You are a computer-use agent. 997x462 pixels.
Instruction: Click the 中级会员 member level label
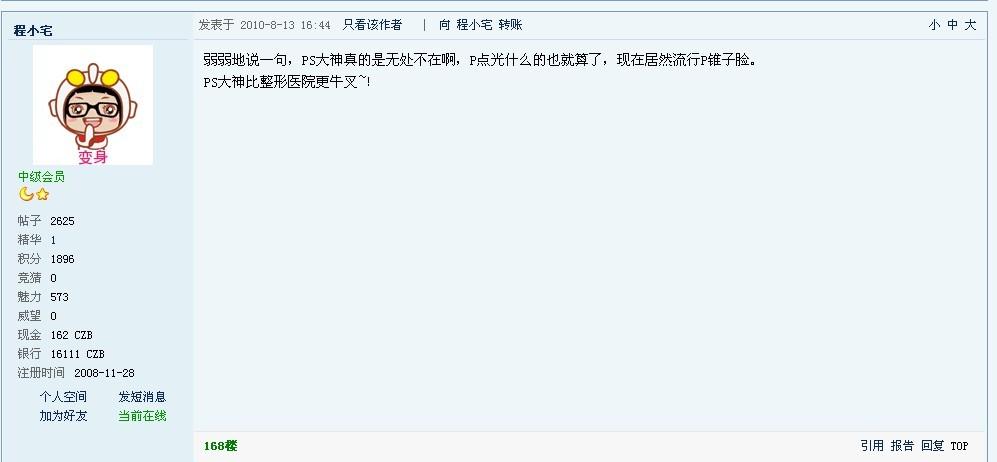coord(41,177)
